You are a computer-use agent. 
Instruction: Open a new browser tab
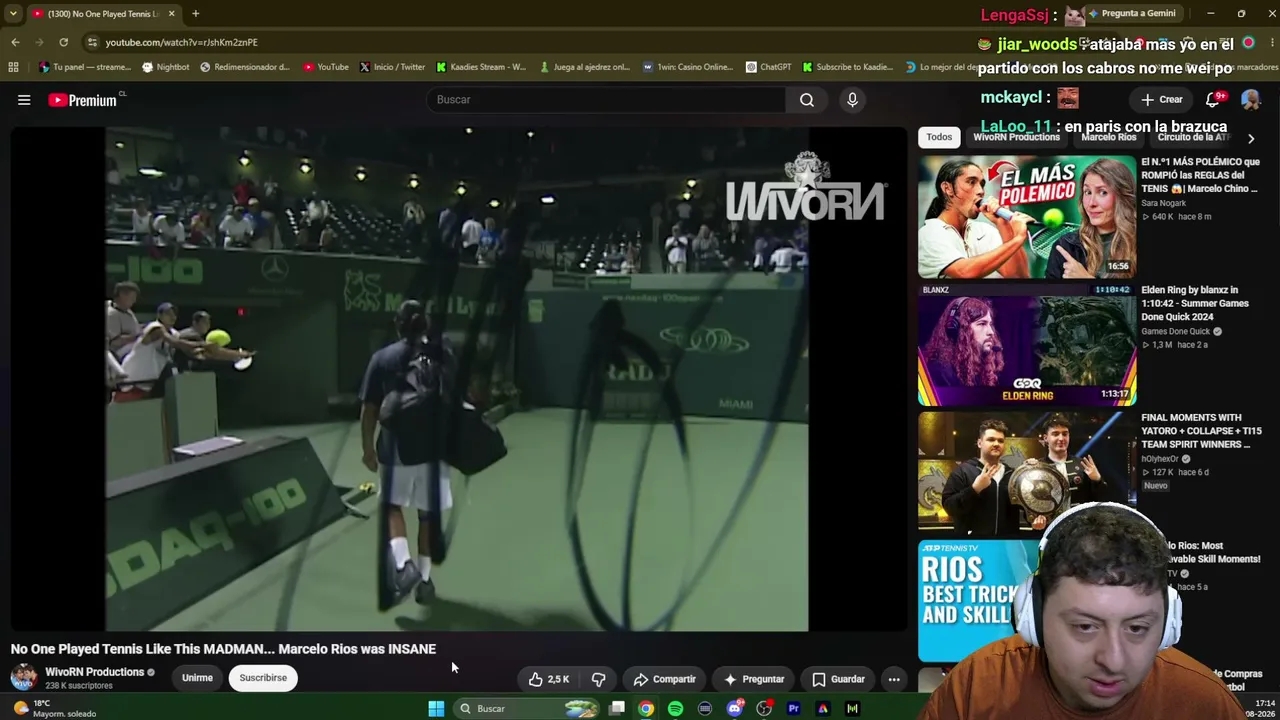(195, 13)
